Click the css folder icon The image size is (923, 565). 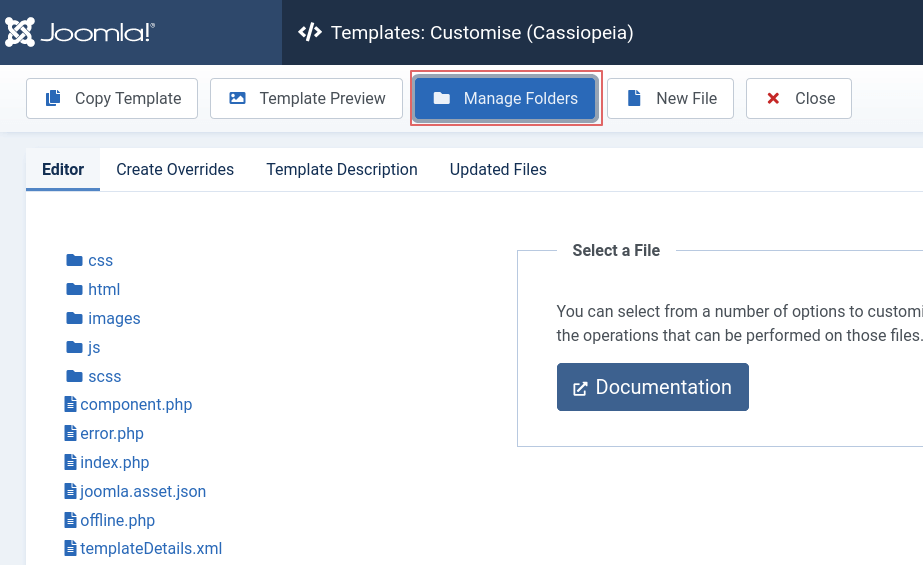click(x=74, y=260)
